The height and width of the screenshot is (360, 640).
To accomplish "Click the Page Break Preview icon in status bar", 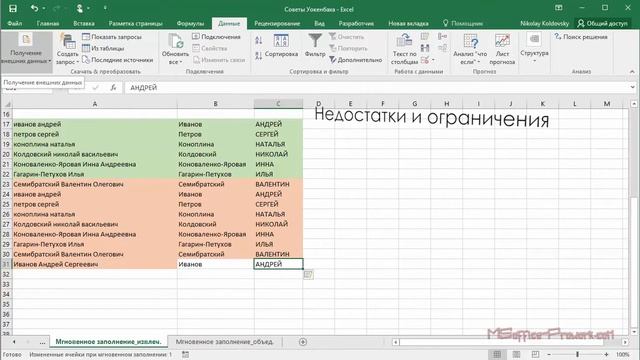I will 536,354.
